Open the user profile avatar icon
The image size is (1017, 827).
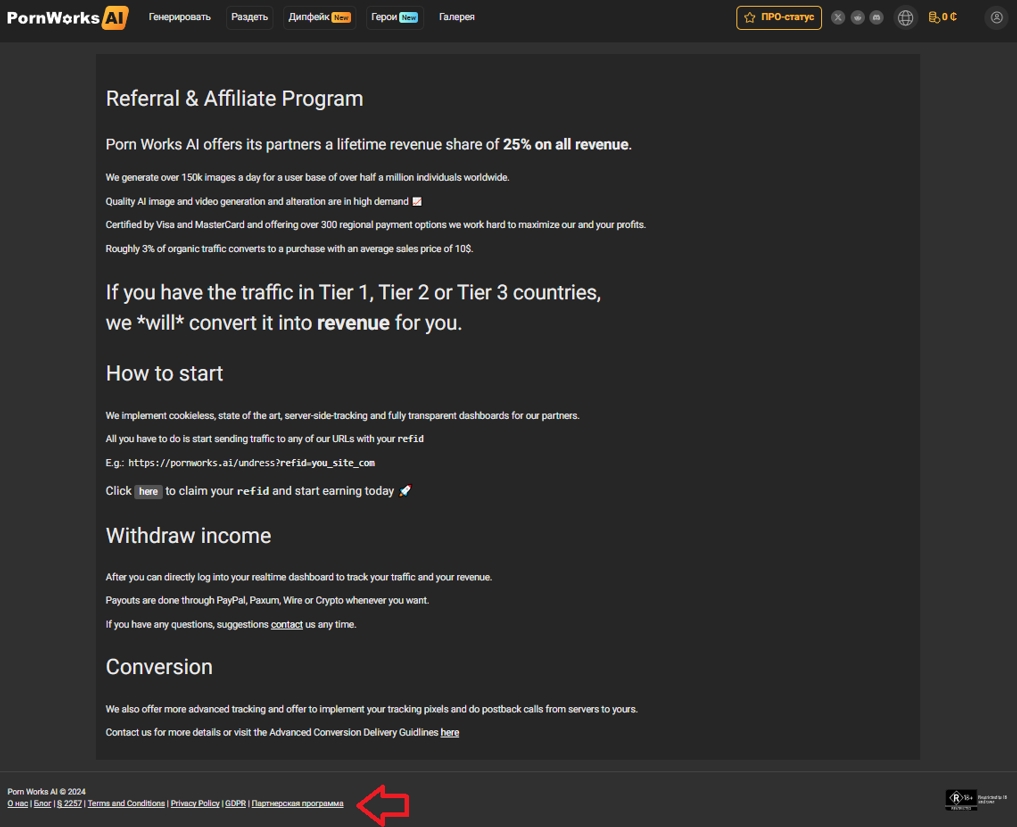(996, 18)
